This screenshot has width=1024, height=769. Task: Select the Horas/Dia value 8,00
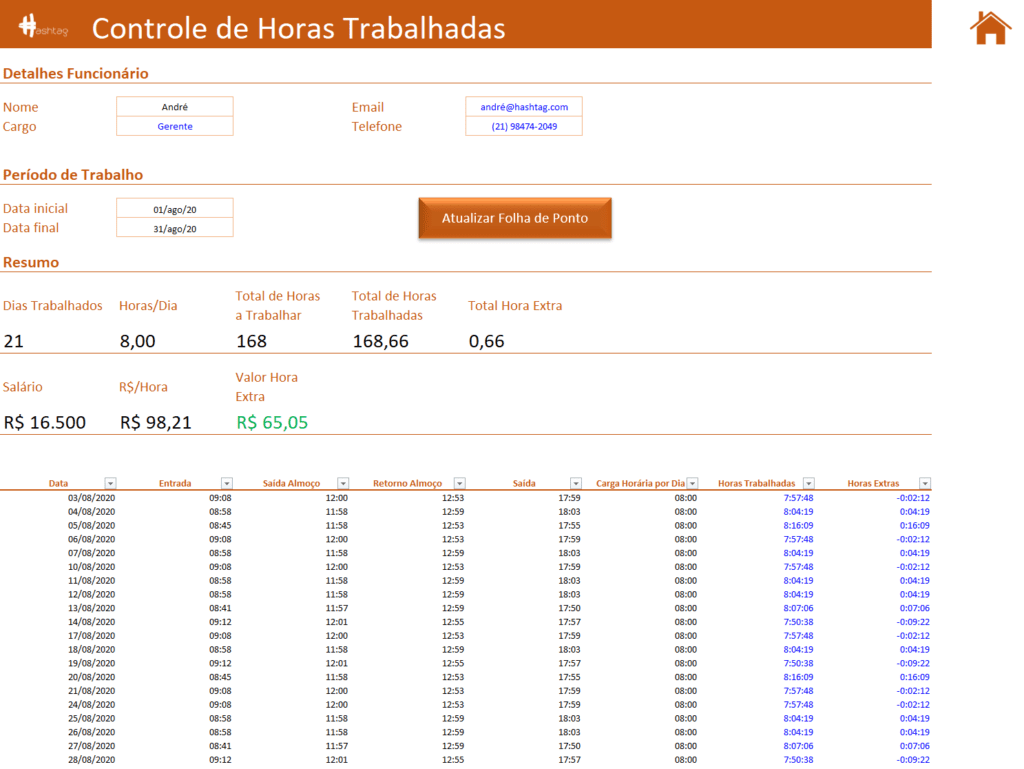137,341
